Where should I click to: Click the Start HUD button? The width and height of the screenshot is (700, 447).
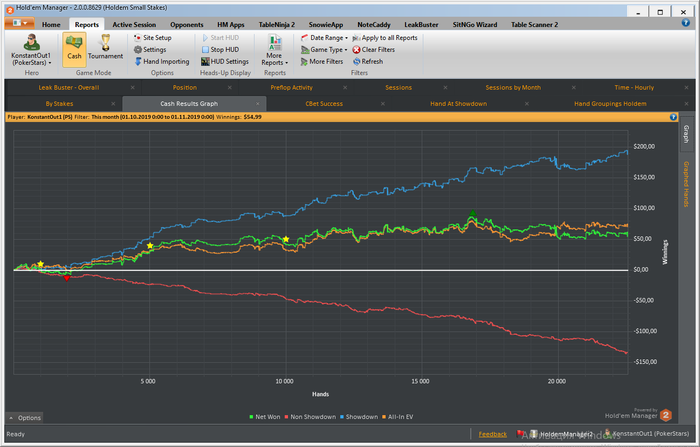[x=221, y=38]
